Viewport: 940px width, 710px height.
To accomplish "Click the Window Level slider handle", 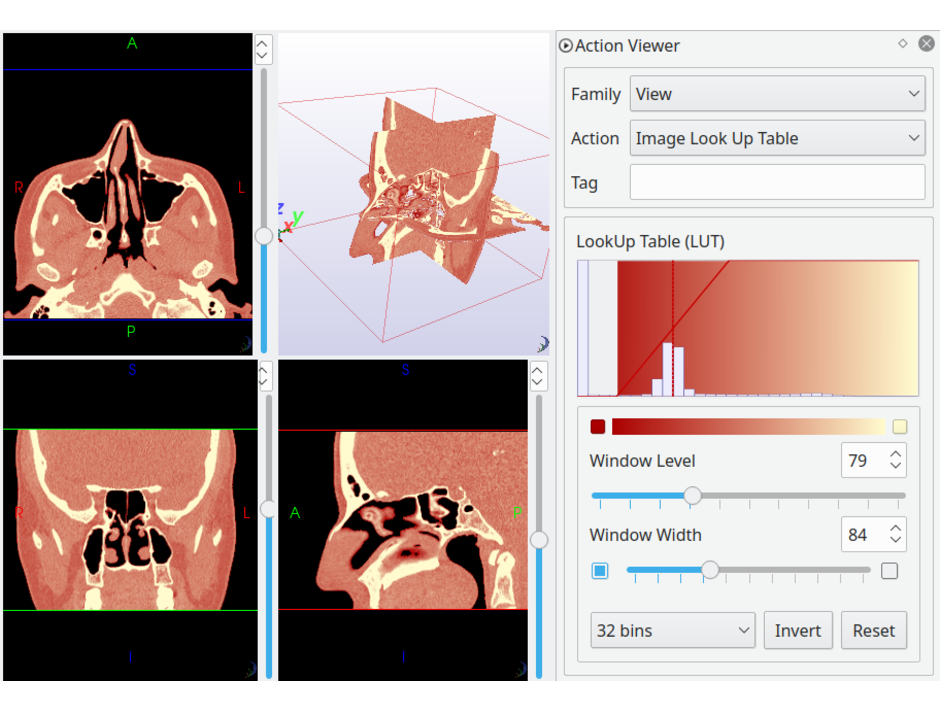I will [692, 496].
